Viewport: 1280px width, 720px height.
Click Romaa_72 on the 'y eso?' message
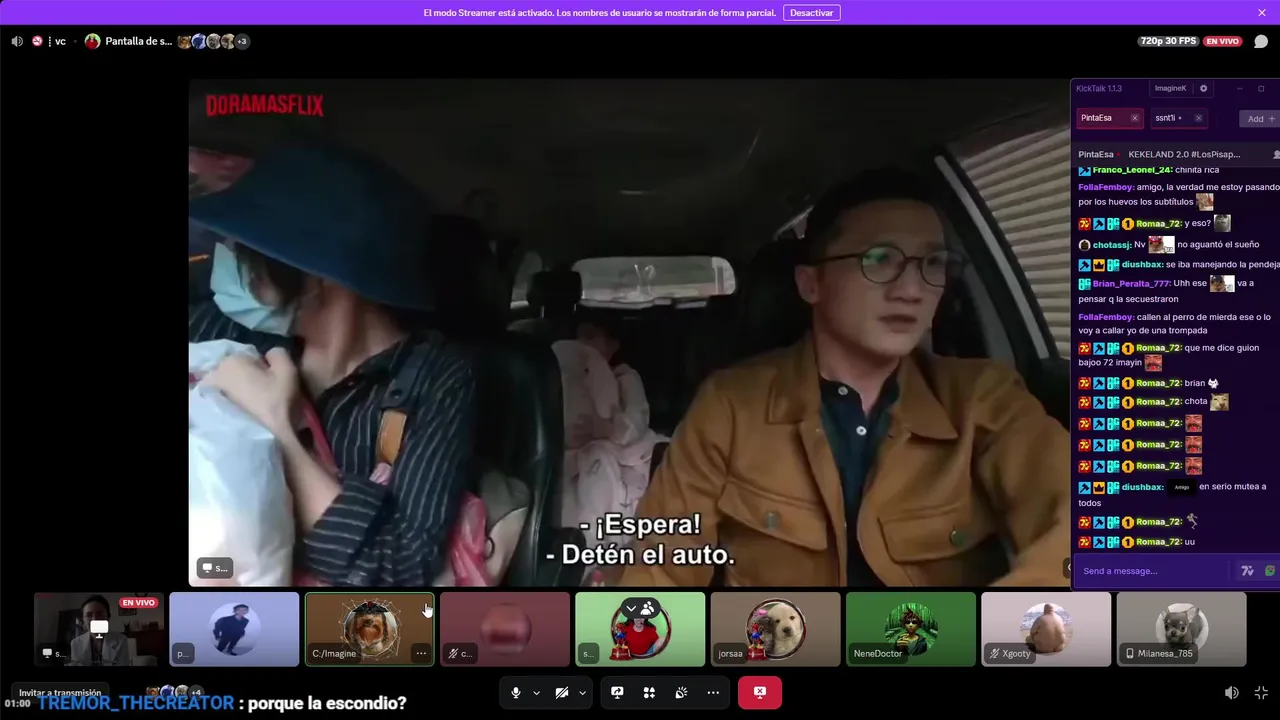[1158, 223]
